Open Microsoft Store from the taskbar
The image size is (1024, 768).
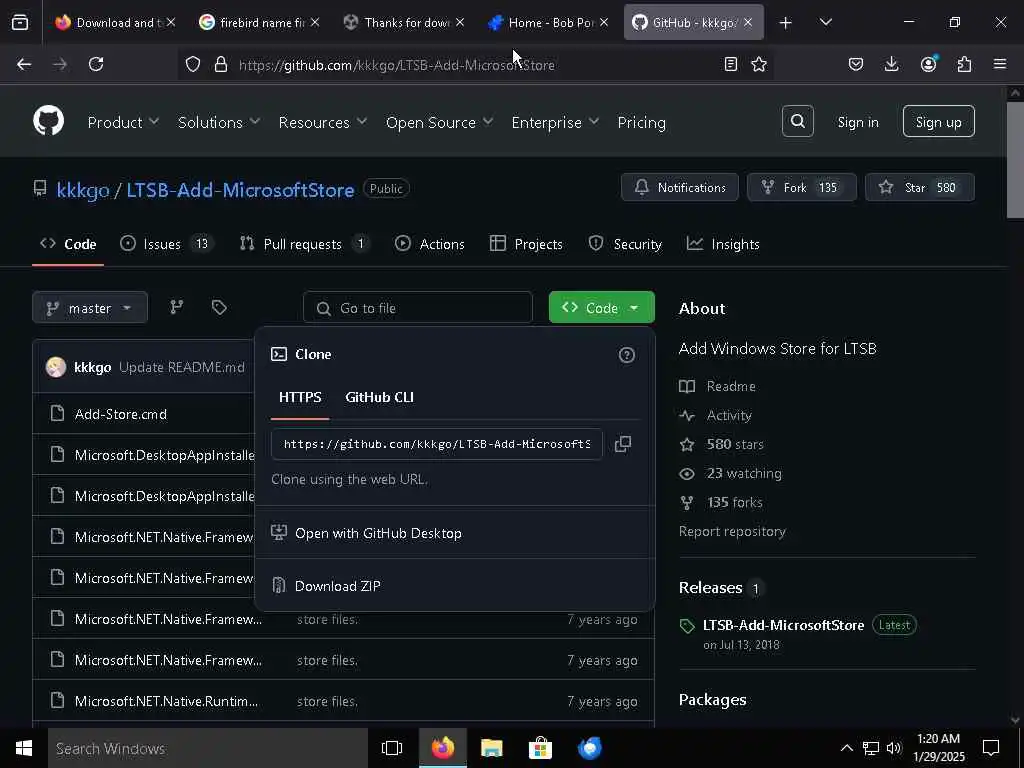coord(540,748)
